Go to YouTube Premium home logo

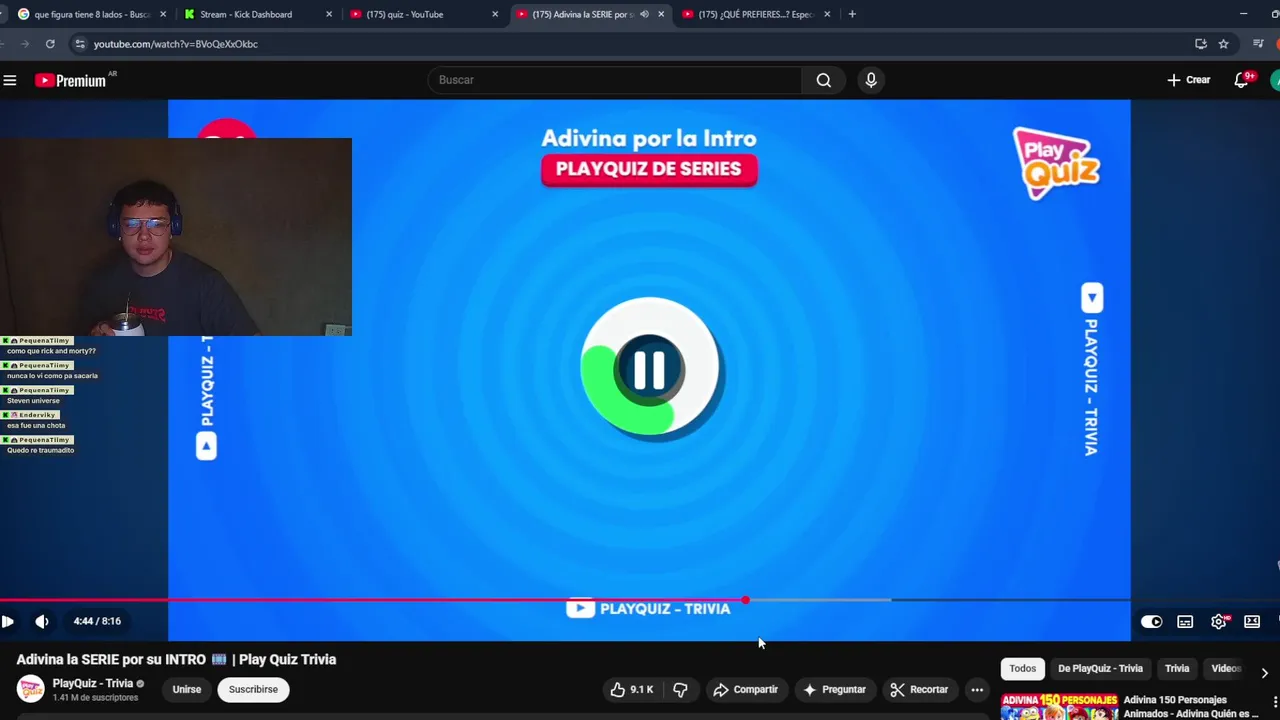(x=72, y=80)
